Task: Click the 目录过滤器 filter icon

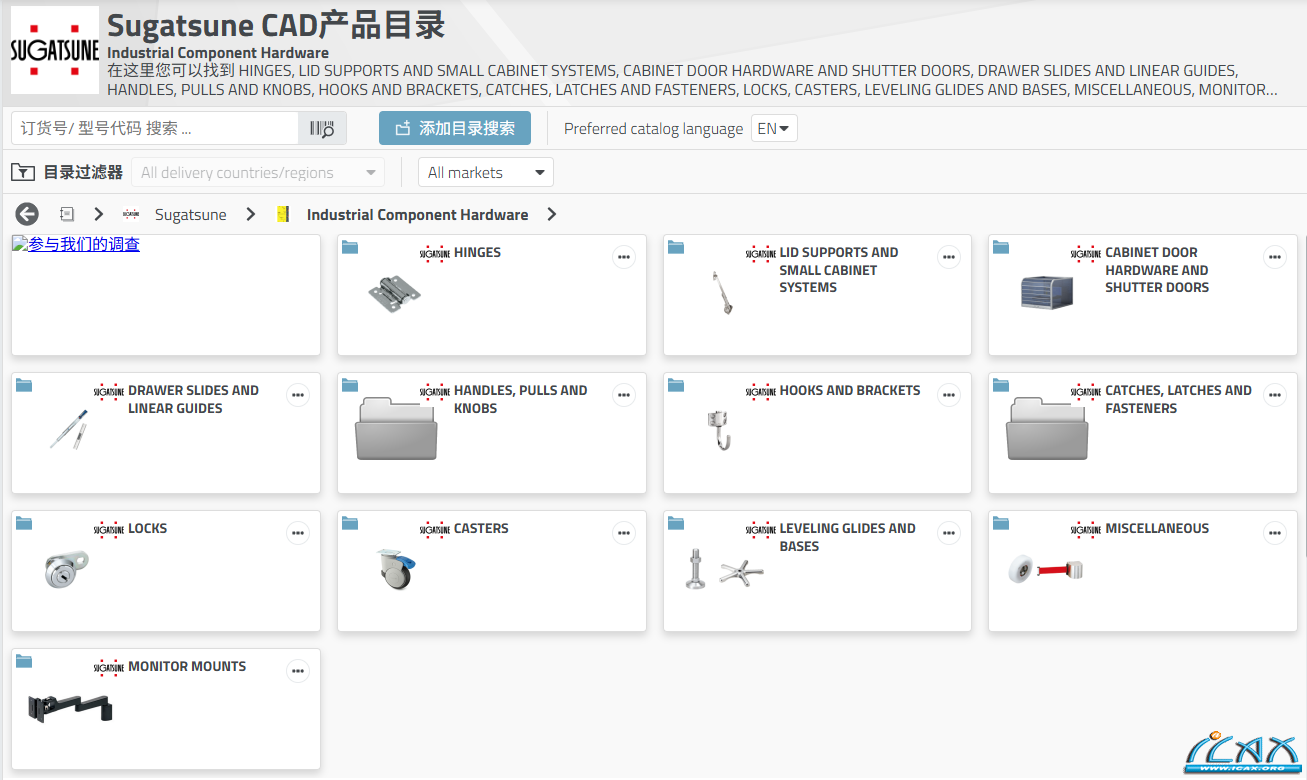Action: coord(23,172)
